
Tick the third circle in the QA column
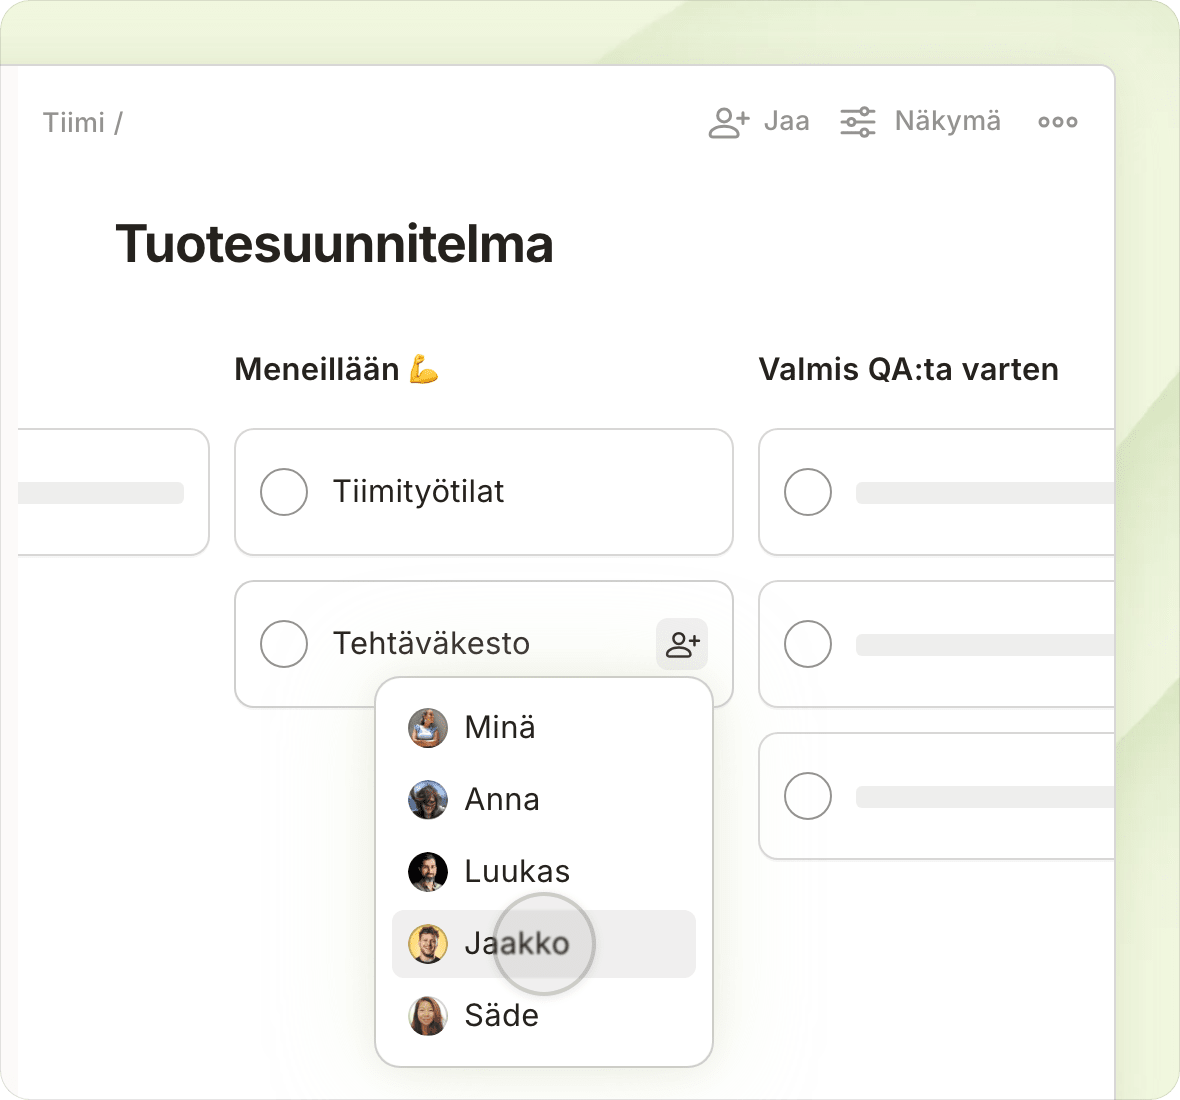(807, 796)
